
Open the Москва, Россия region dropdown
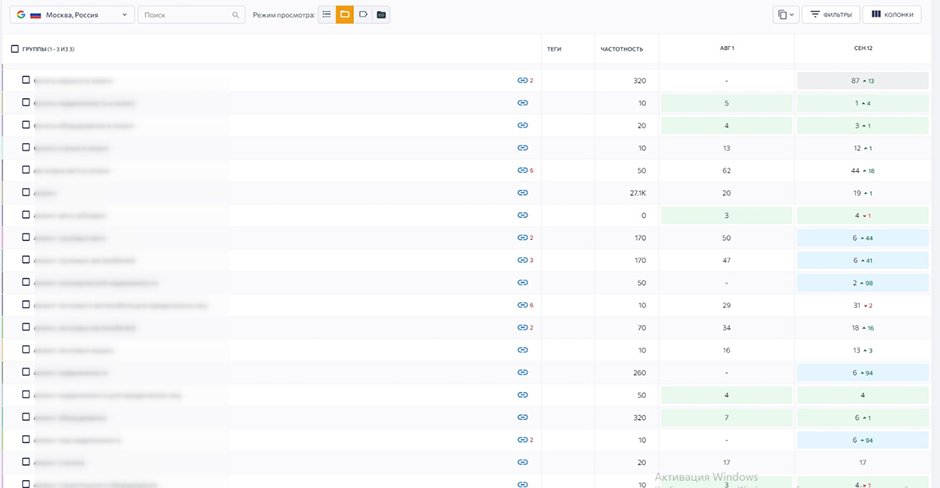pos(72,15)
